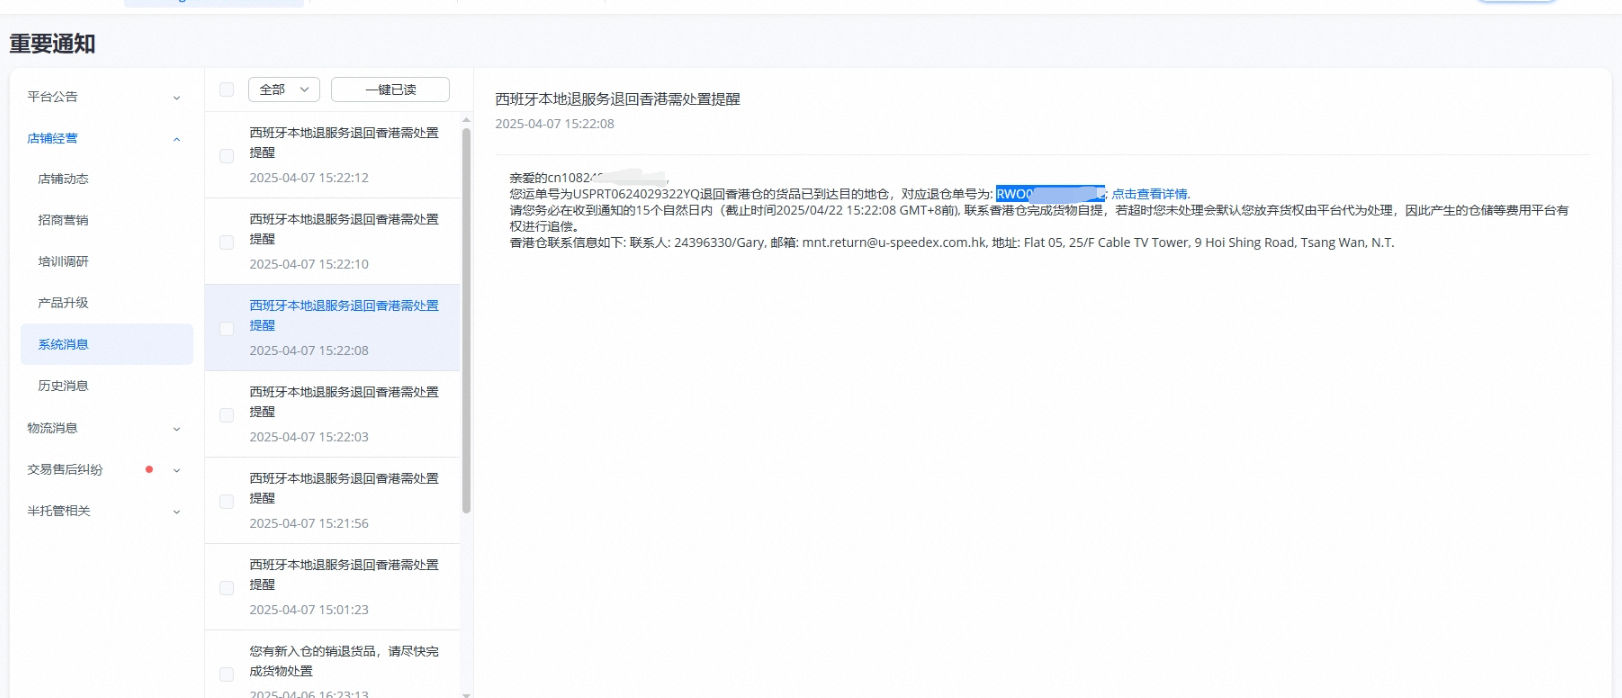Collapse the 店铺经营 section chevron
Image resolution: width=1622 pixels, height=698 pixels.
click(177, 139)
